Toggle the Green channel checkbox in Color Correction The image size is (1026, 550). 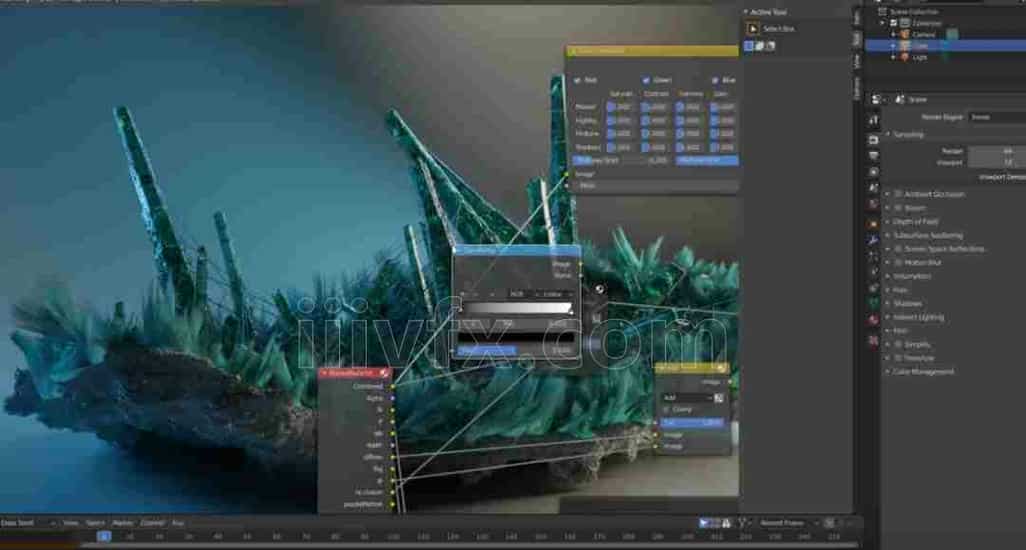click(646, 80)
